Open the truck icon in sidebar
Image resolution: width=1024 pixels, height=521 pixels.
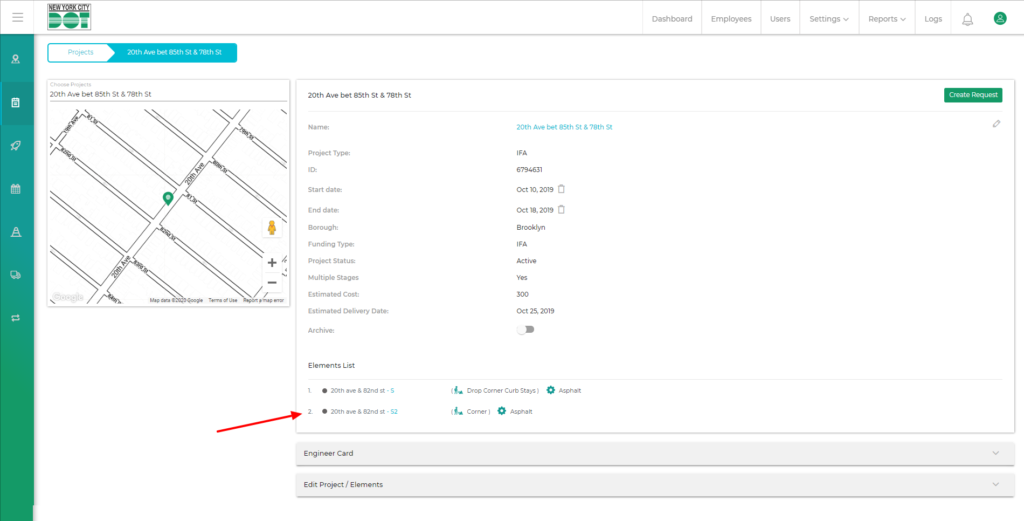point(16,274)
